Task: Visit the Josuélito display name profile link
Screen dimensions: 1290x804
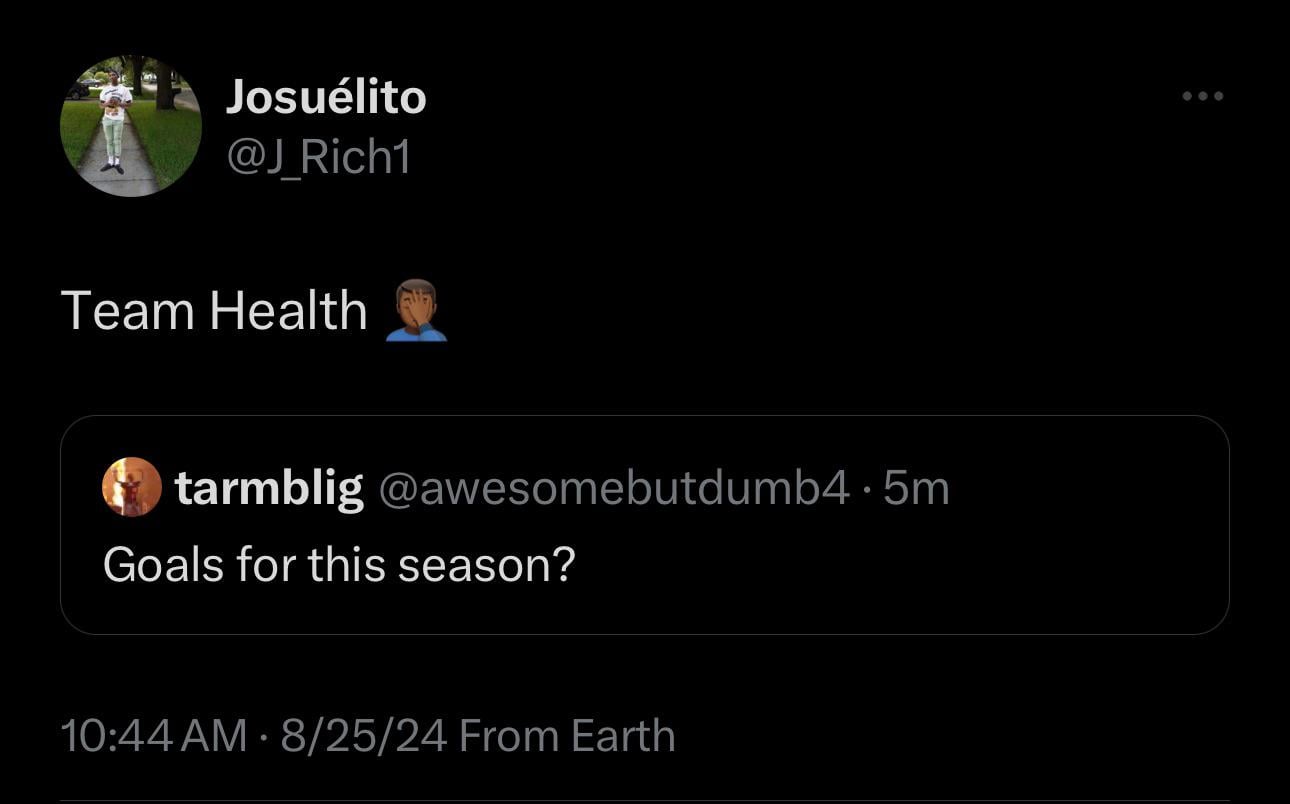Action: pos(326,97)
